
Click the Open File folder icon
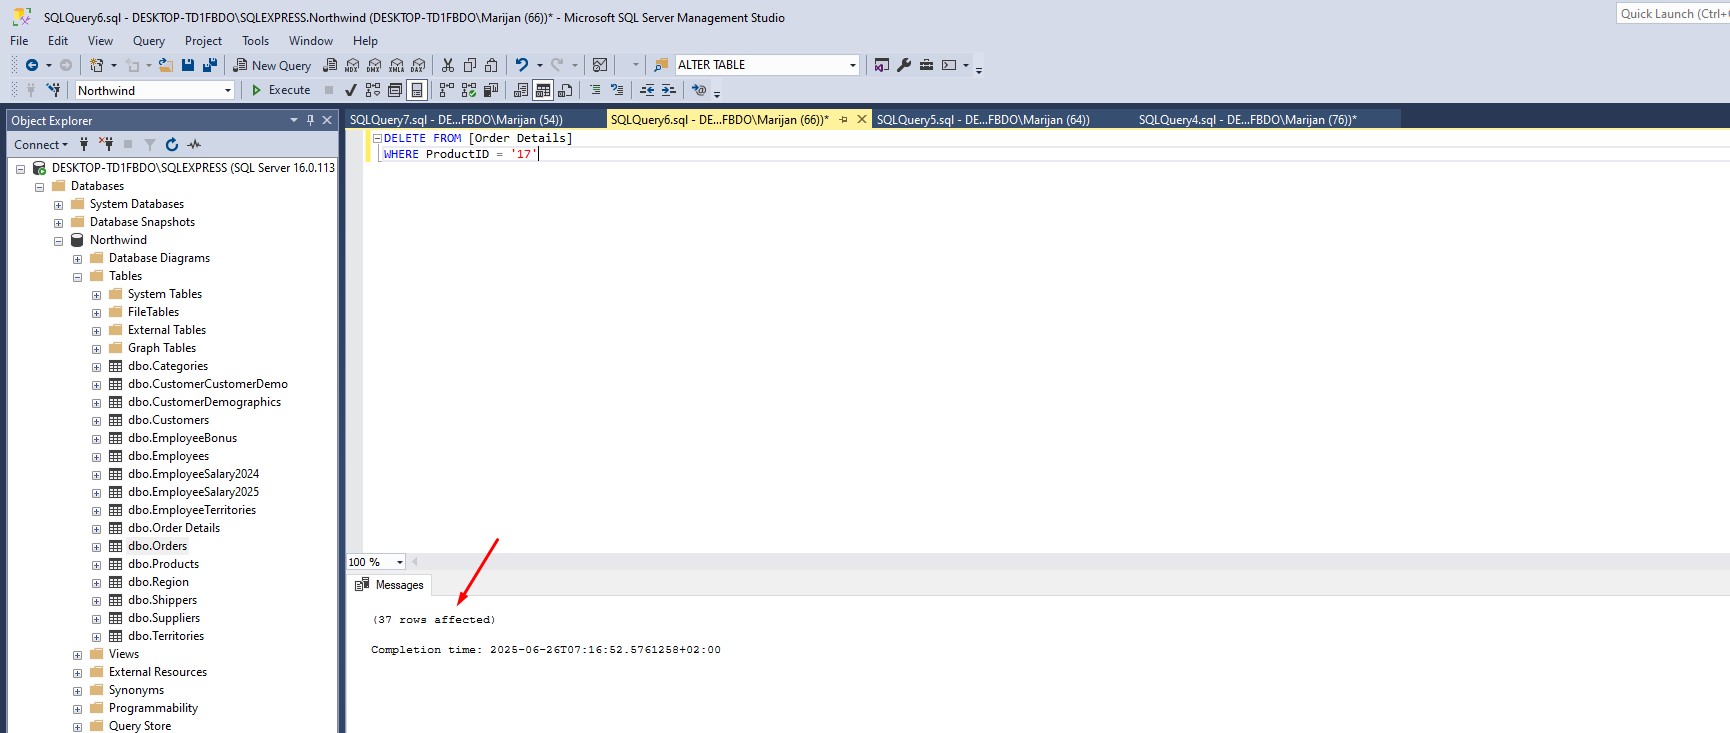(x=166, y=65)
